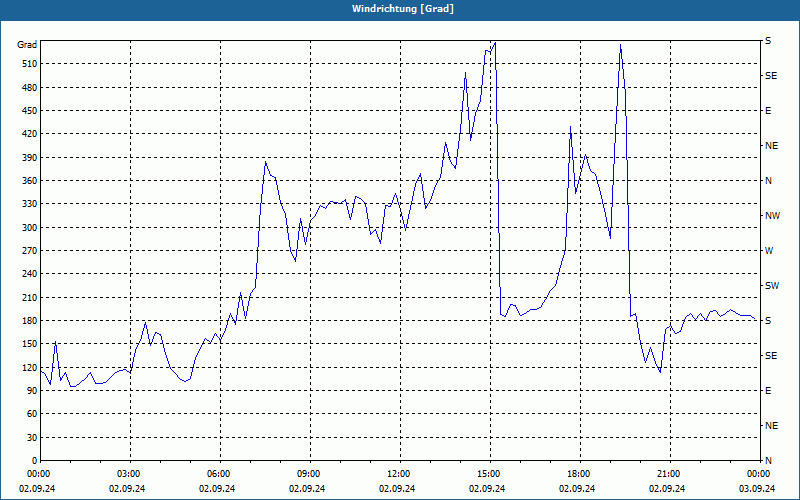Click the 480 value on the left axis
Viewport: 800px width, 500px height.
30,88
